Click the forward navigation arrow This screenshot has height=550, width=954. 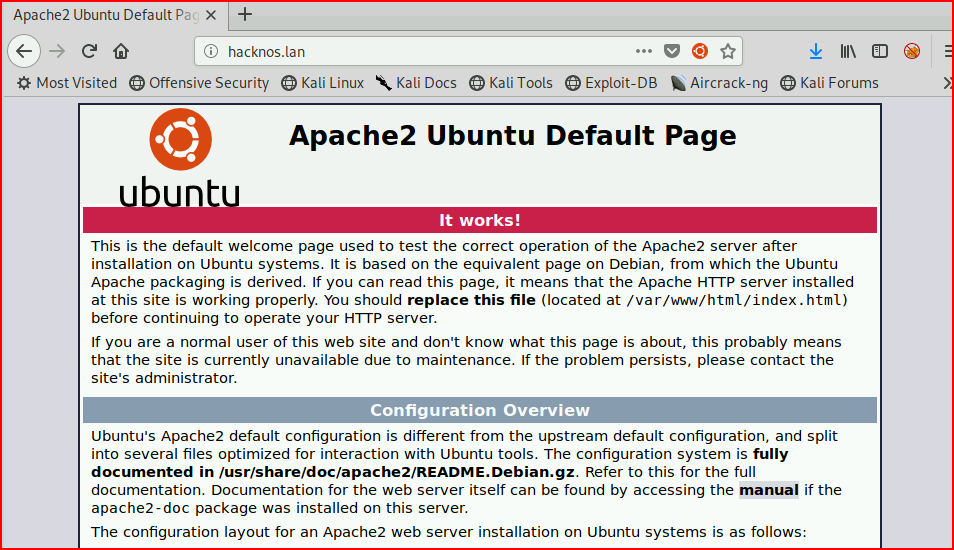point(57,51)
